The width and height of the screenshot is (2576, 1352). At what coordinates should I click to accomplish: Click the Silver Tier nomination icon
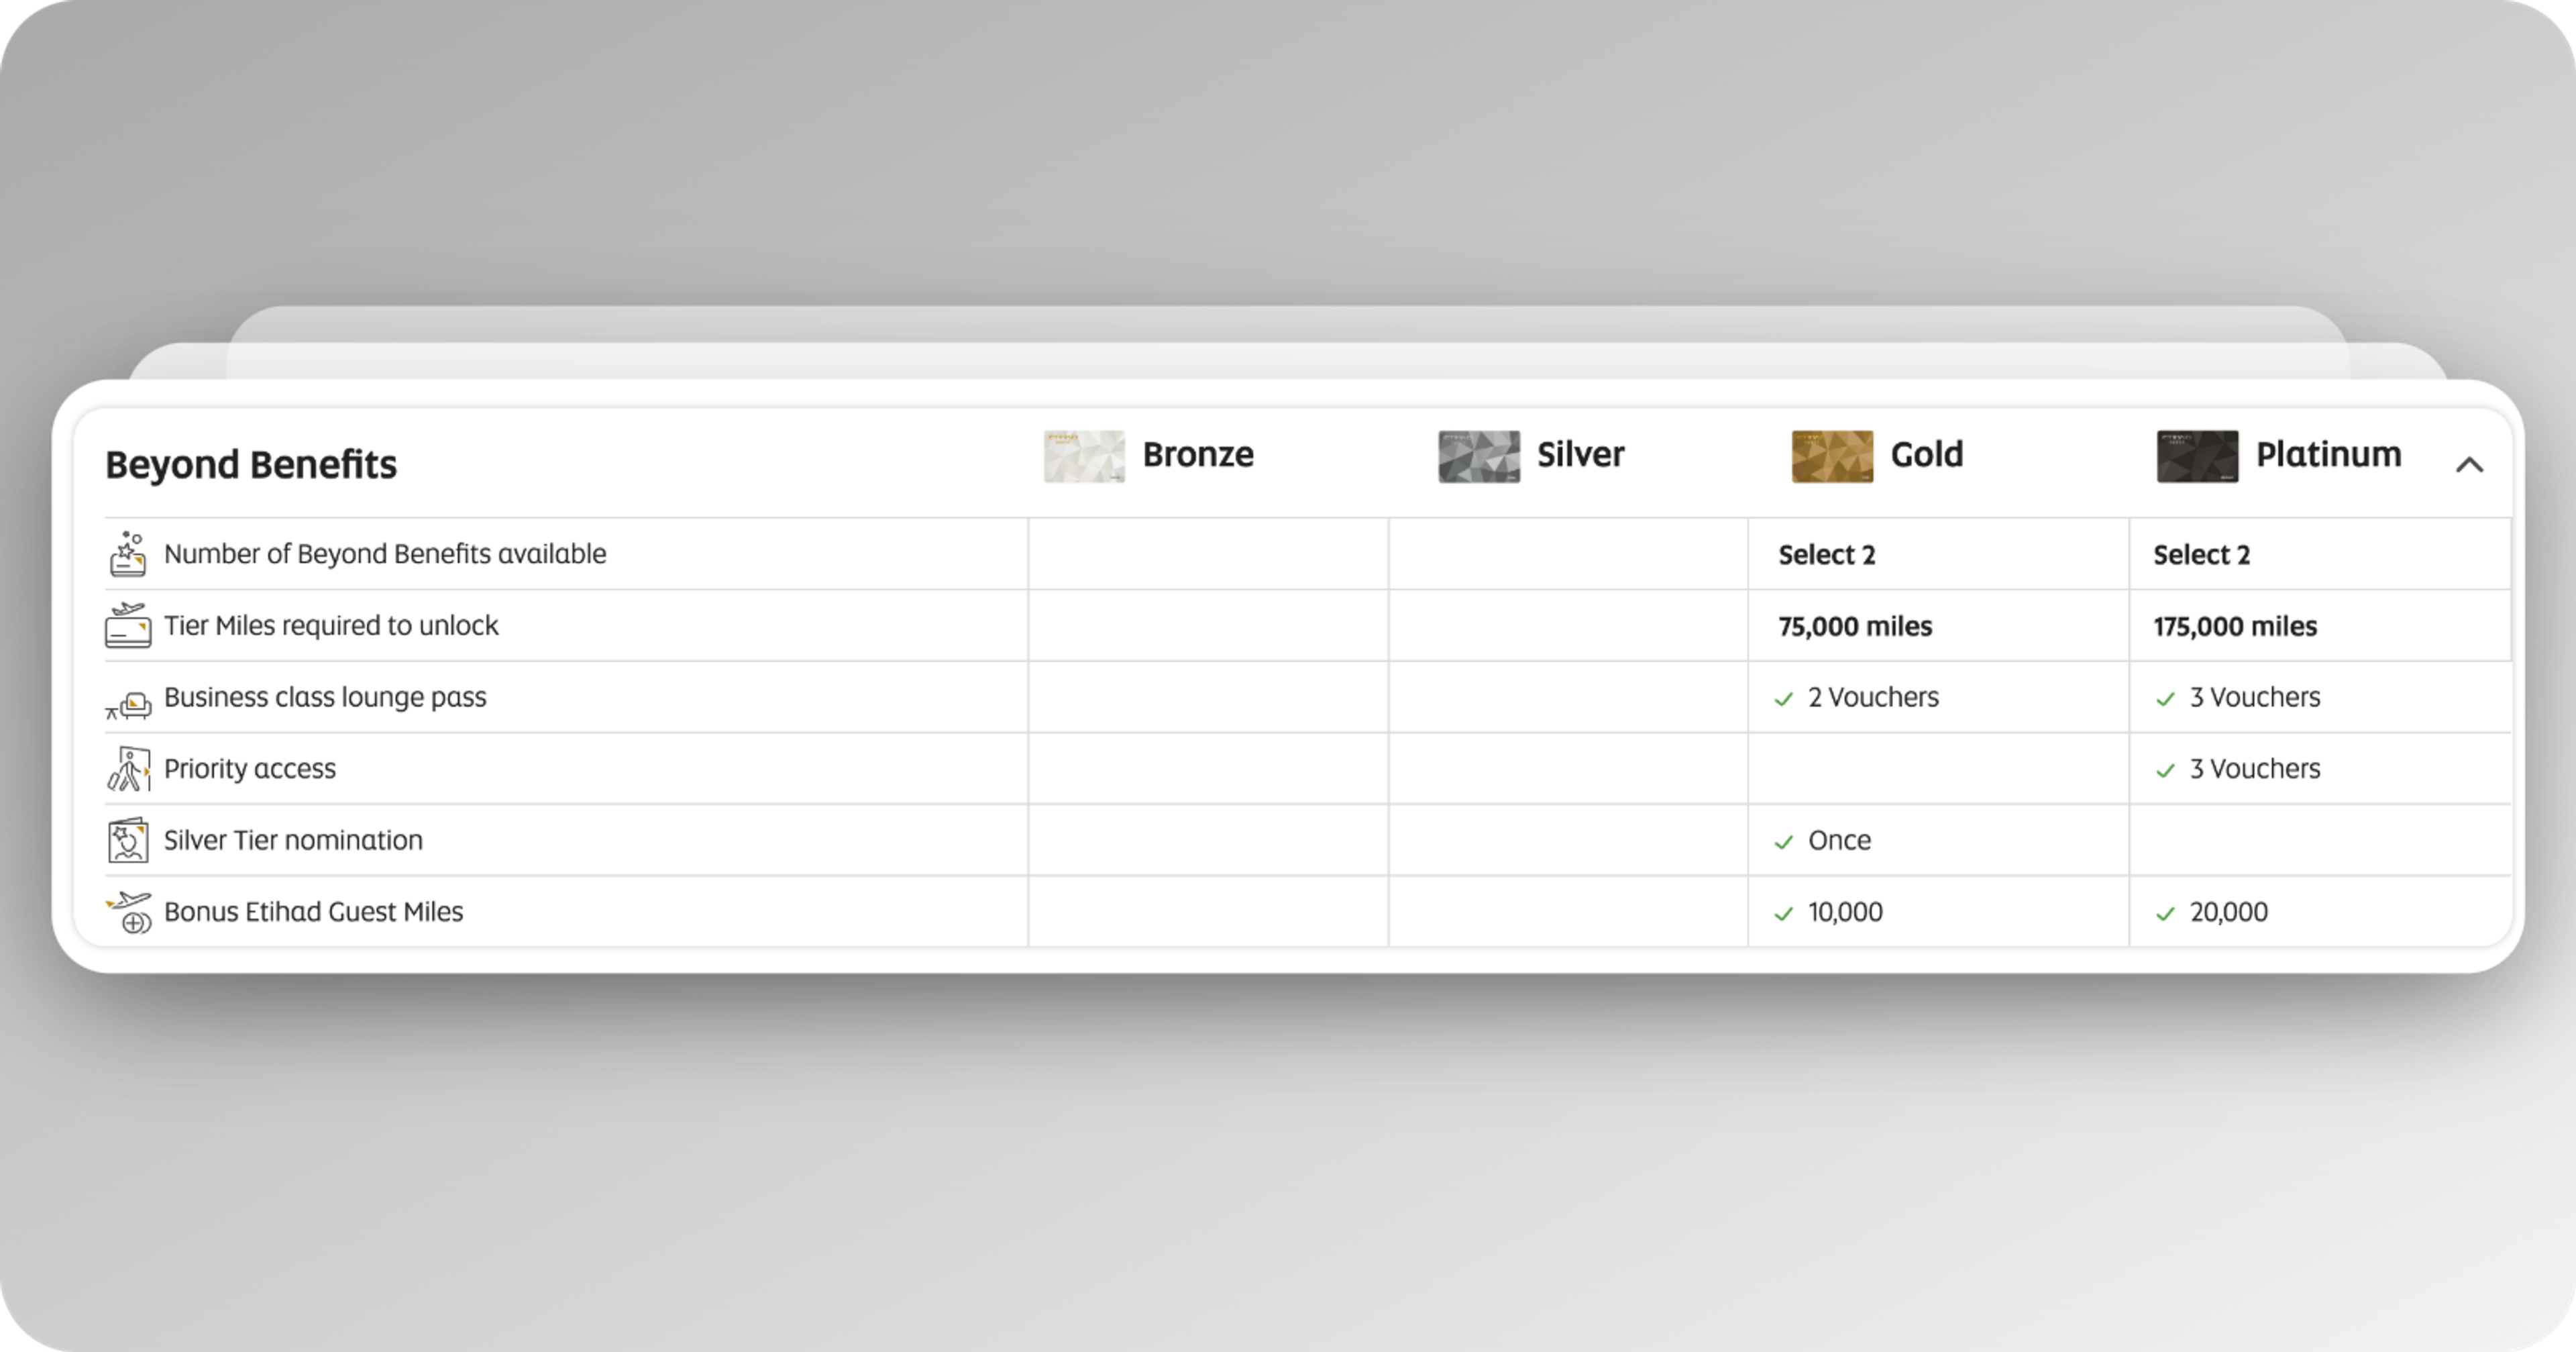(128, 840)
